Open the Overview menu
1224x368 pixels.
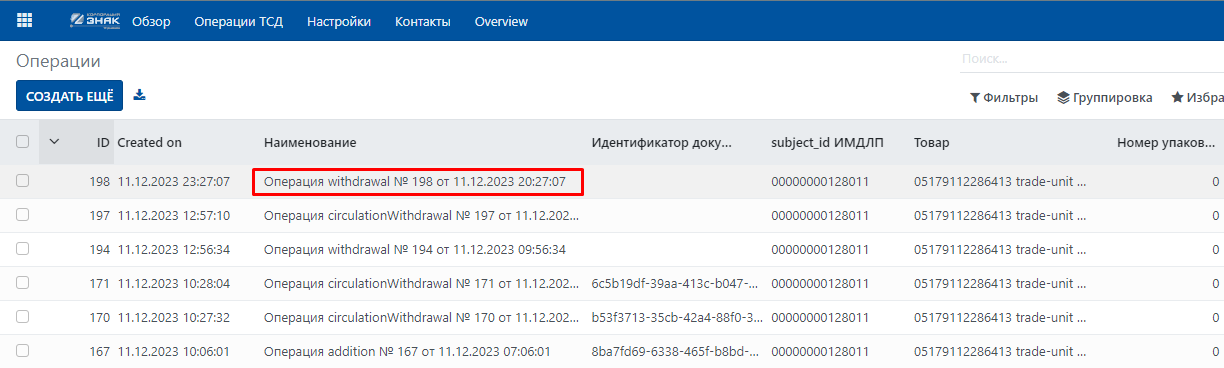pyautogui.click(x=501, y=21)
